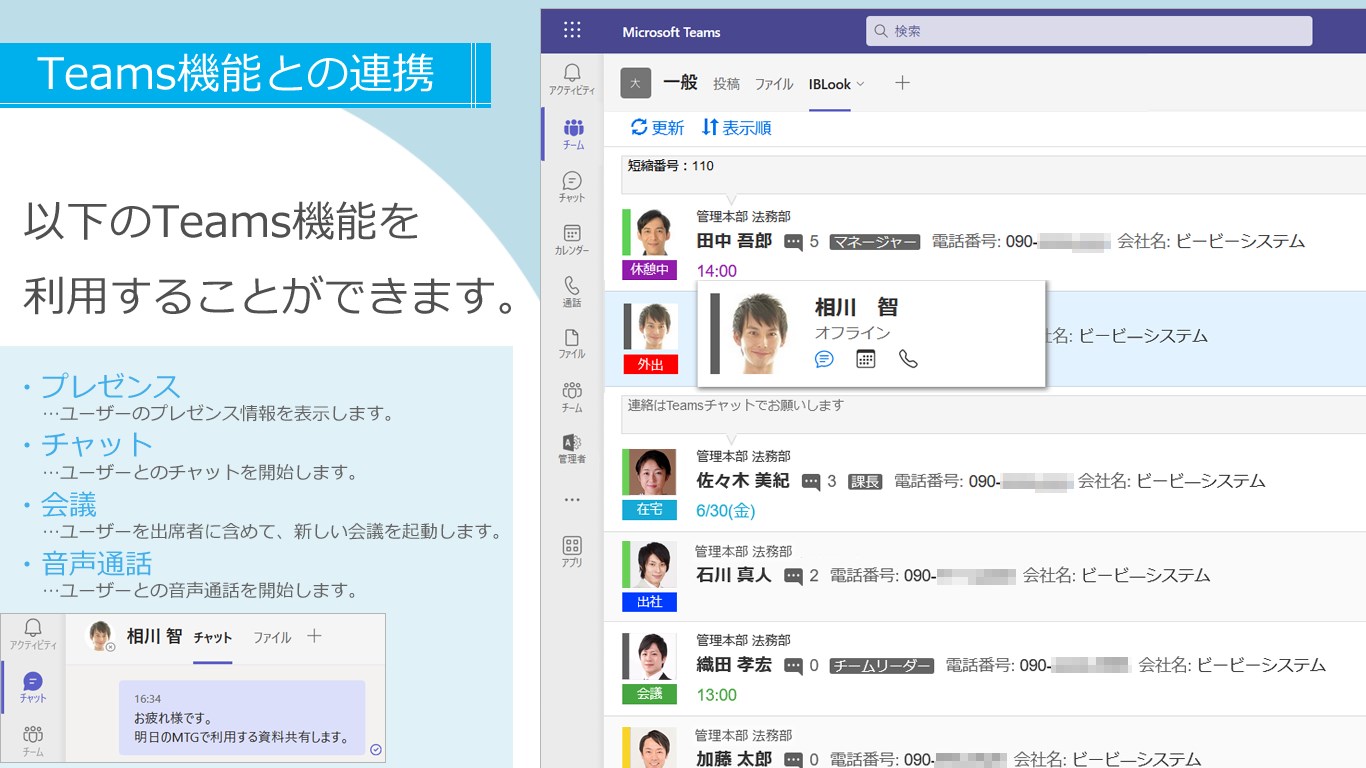Open Activity bell in main Teams sidebar
The width and height of the screenshot is (1366, 768).
572,79
